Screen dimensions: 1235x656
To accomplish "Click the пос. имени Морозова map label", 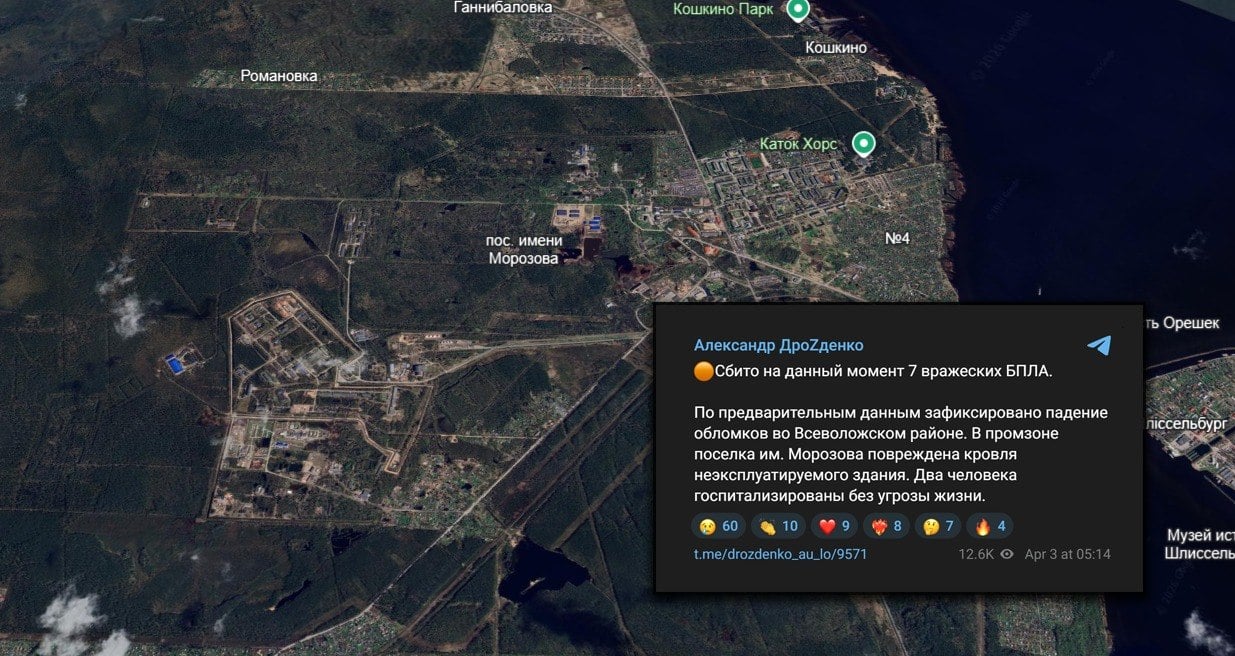I will click(x=524, y=249).
